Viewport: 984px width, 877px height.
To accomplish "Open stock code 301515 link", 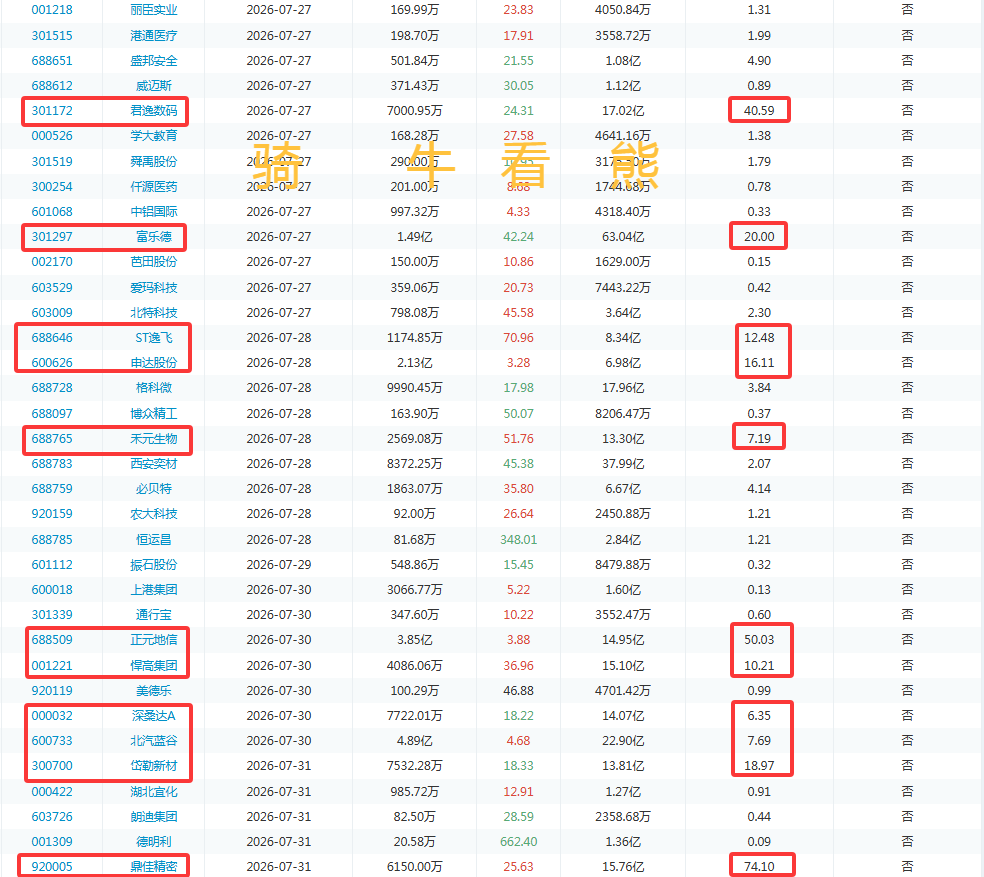I will pyautogui.click(x=52, y=36).
